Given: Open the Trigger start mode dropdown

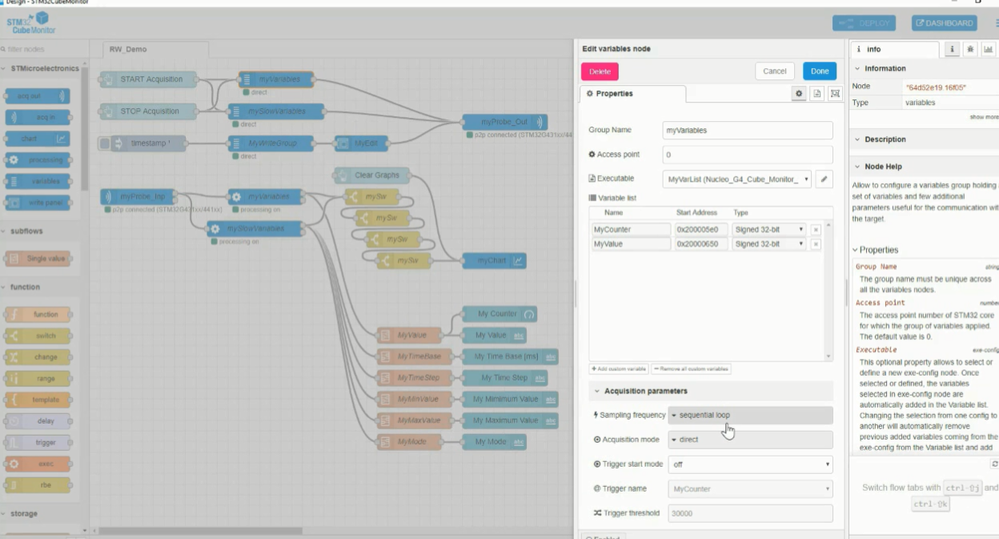Looking at the screenshot, I should point(750,464).
